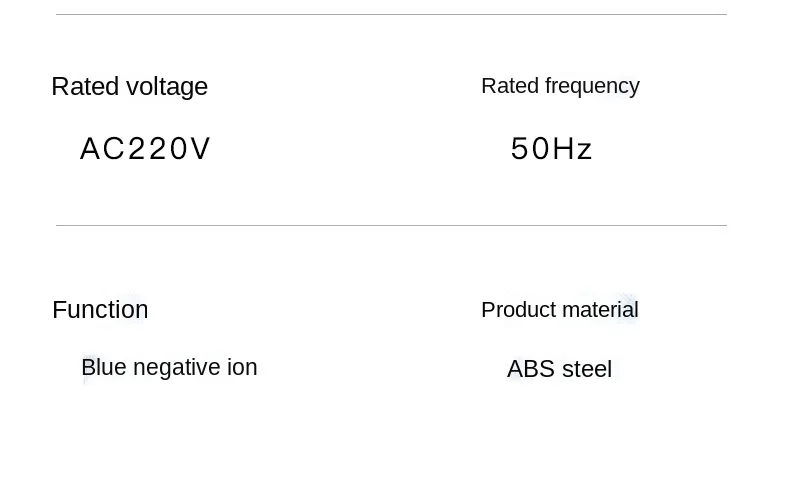Image resolution: width=790 pixels, height=497 pixels.
Task: Click the top horizontal divider line
Action: pyautogui.click(x=391, y=15)
